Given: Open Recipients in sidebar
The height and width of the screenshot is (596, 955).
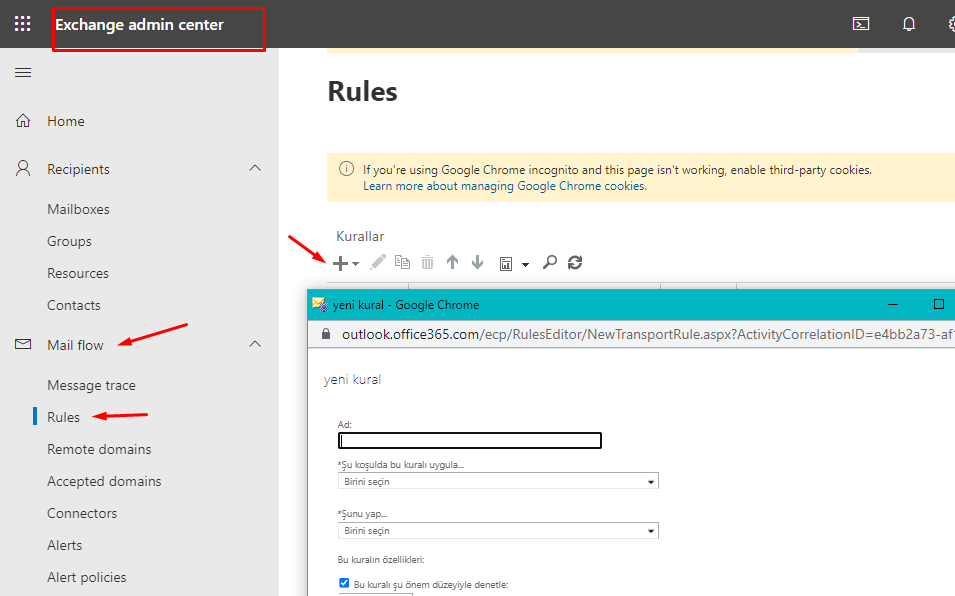Looking at the screenshot, I should click(x=79, y=169).
